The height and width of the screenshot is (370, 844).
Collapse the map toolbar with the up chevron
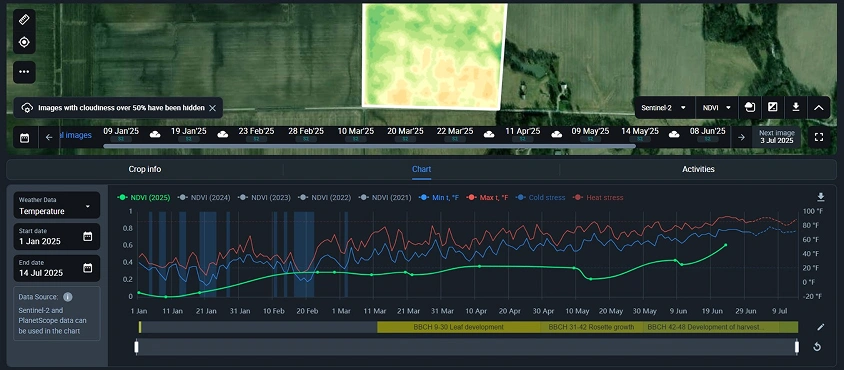(x=819, y=108)
